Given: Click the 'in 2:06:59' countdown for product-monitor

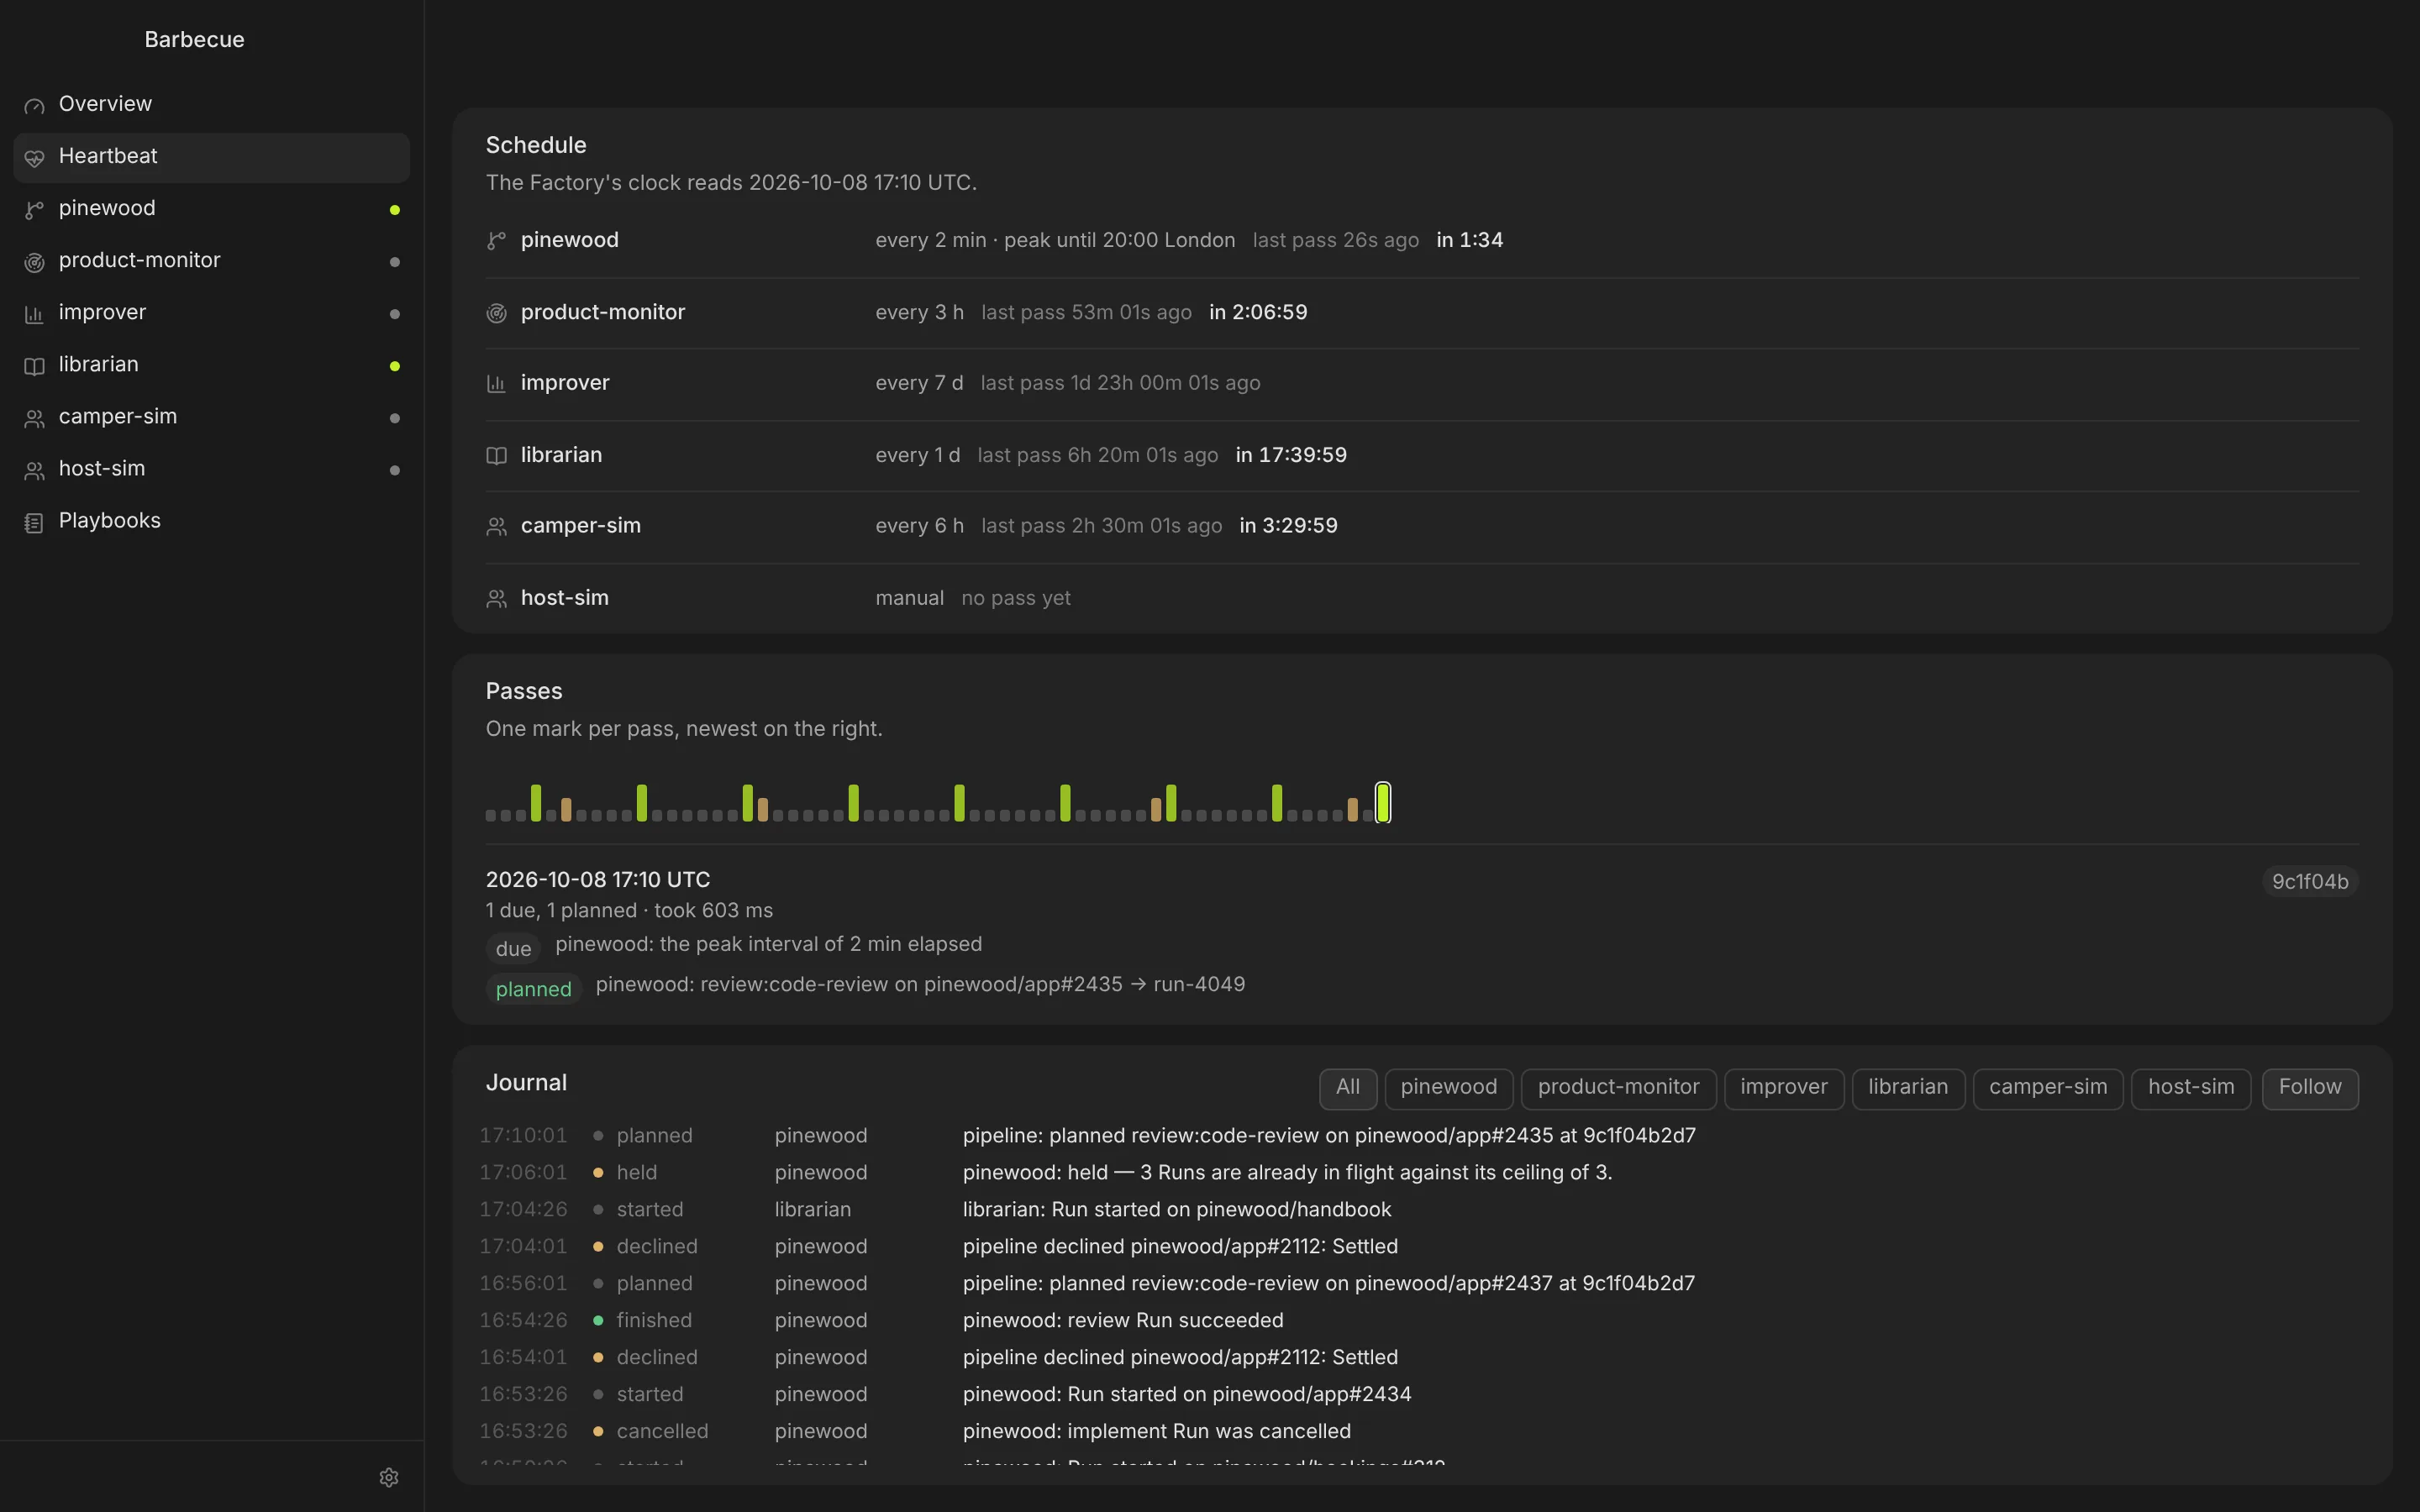Looking at the screenshot, I should pos(1257,312).
